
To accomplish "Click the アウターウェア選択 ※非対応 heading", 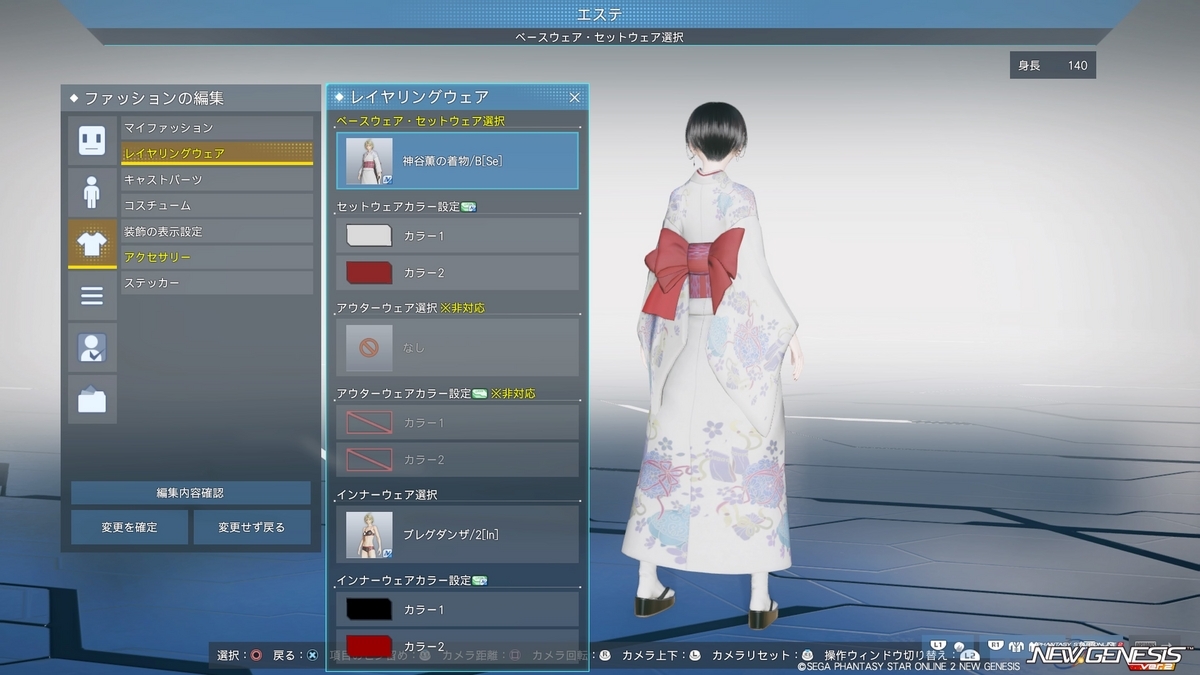I will [411, 308].
